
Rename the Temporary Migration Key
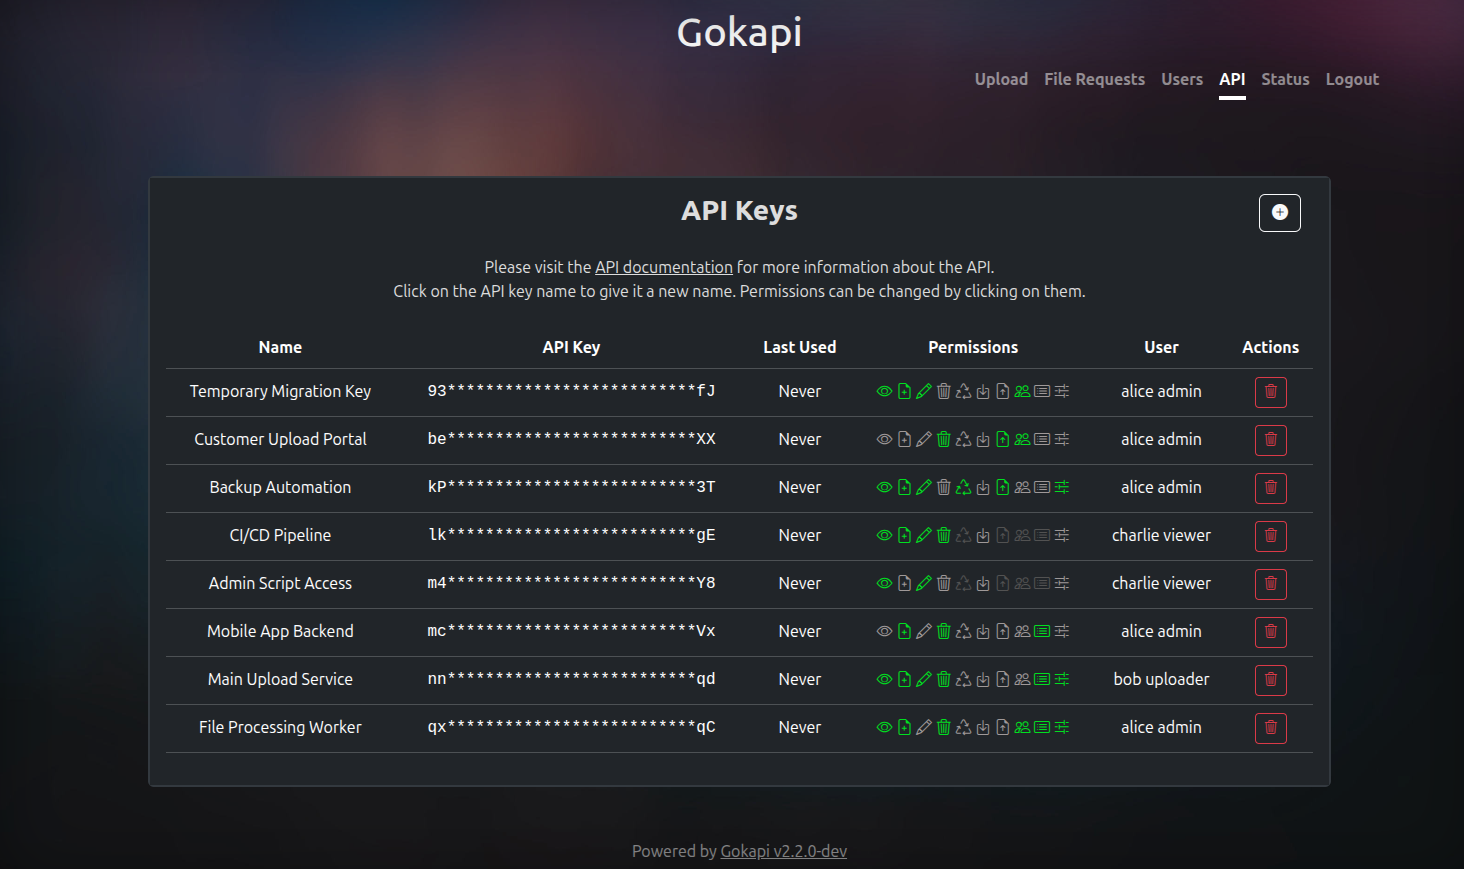coord(280,391)
